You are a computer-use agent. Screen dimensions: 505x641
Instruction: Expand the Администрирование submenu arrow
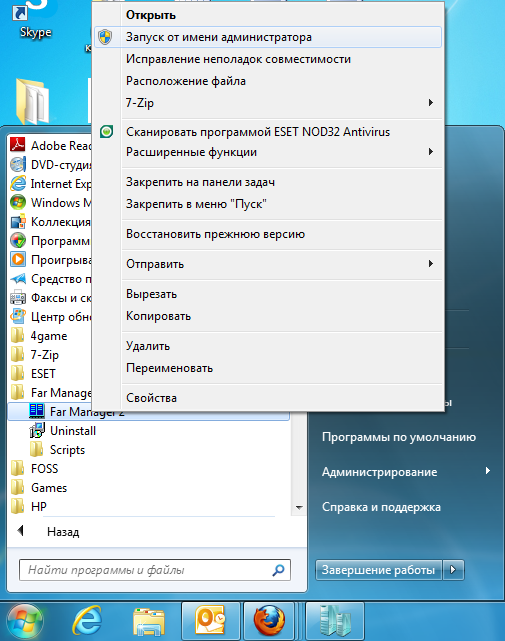(x=487, y=471)
